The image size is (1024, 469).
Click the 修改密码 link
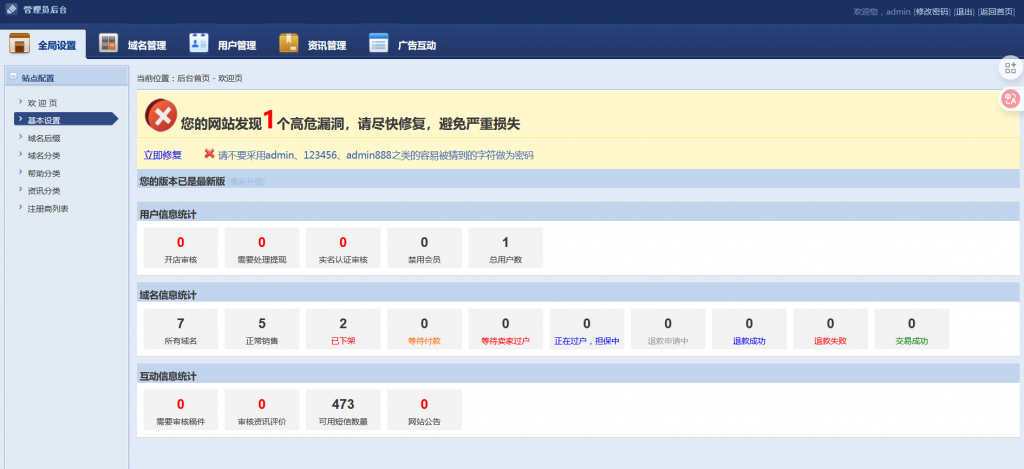point(931,12)
